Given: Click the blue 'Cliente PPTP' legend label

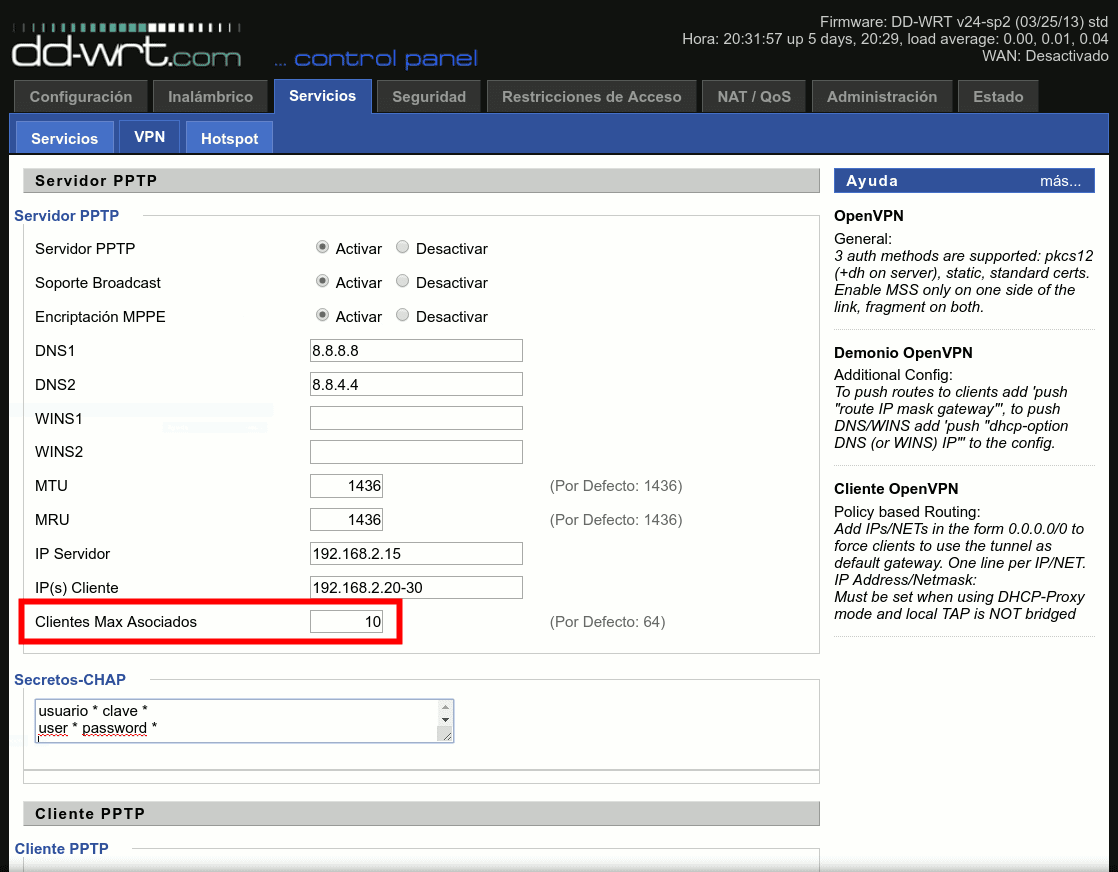Looking at the screenshot, I should (x=61, y=848).
